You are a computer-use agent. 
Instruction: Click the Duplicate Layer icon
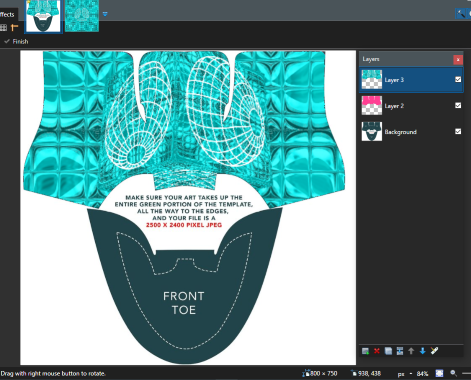point(388,351)
